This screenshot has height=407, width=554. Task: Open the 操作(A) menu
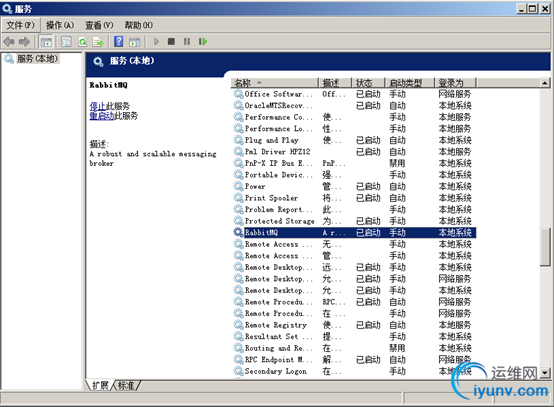point(60,25)
